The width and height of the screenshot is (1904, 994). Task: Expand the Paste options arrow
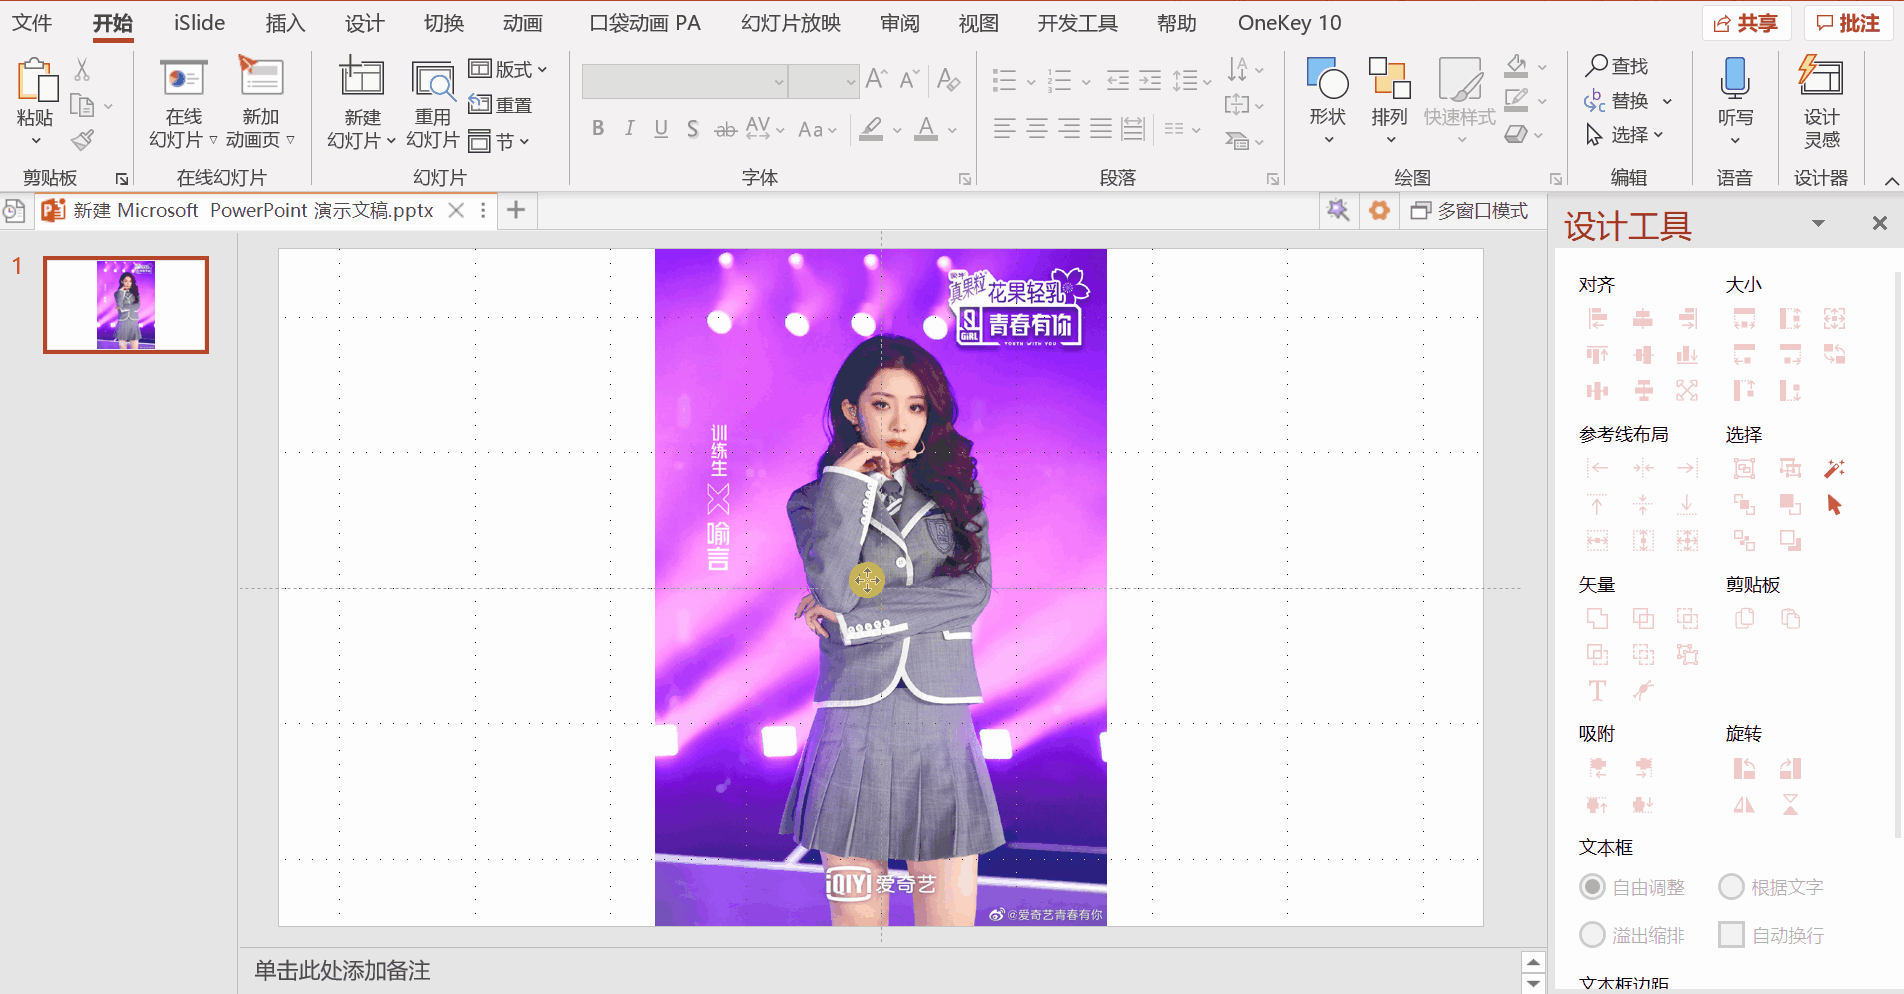36,141
